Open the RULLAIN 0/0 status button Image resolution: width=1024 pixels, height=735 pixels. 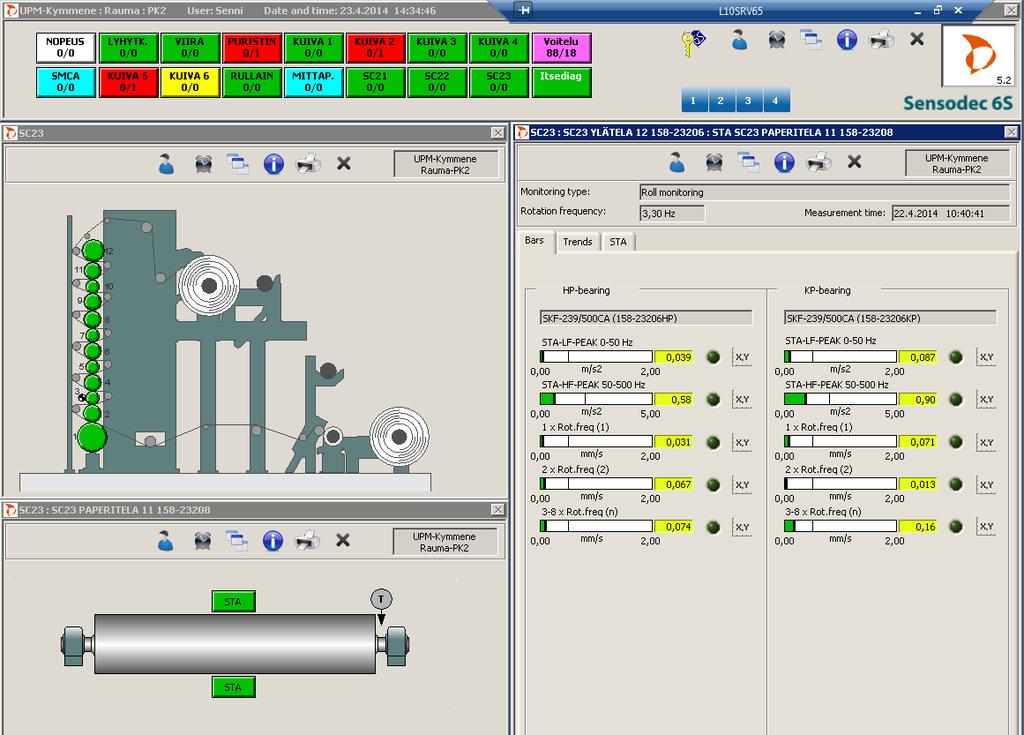point(251,82)
